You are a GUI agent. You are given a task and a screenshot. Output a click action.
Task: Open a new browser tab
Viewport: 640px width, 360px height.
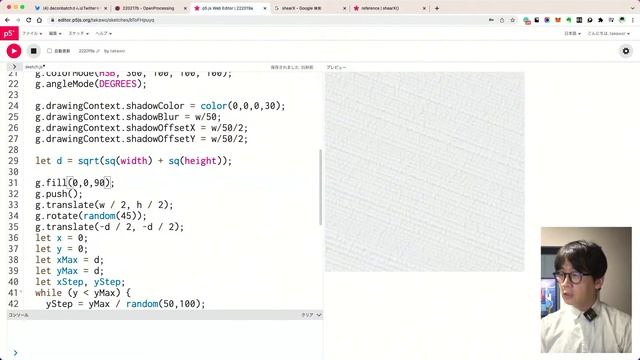[437, 8]
